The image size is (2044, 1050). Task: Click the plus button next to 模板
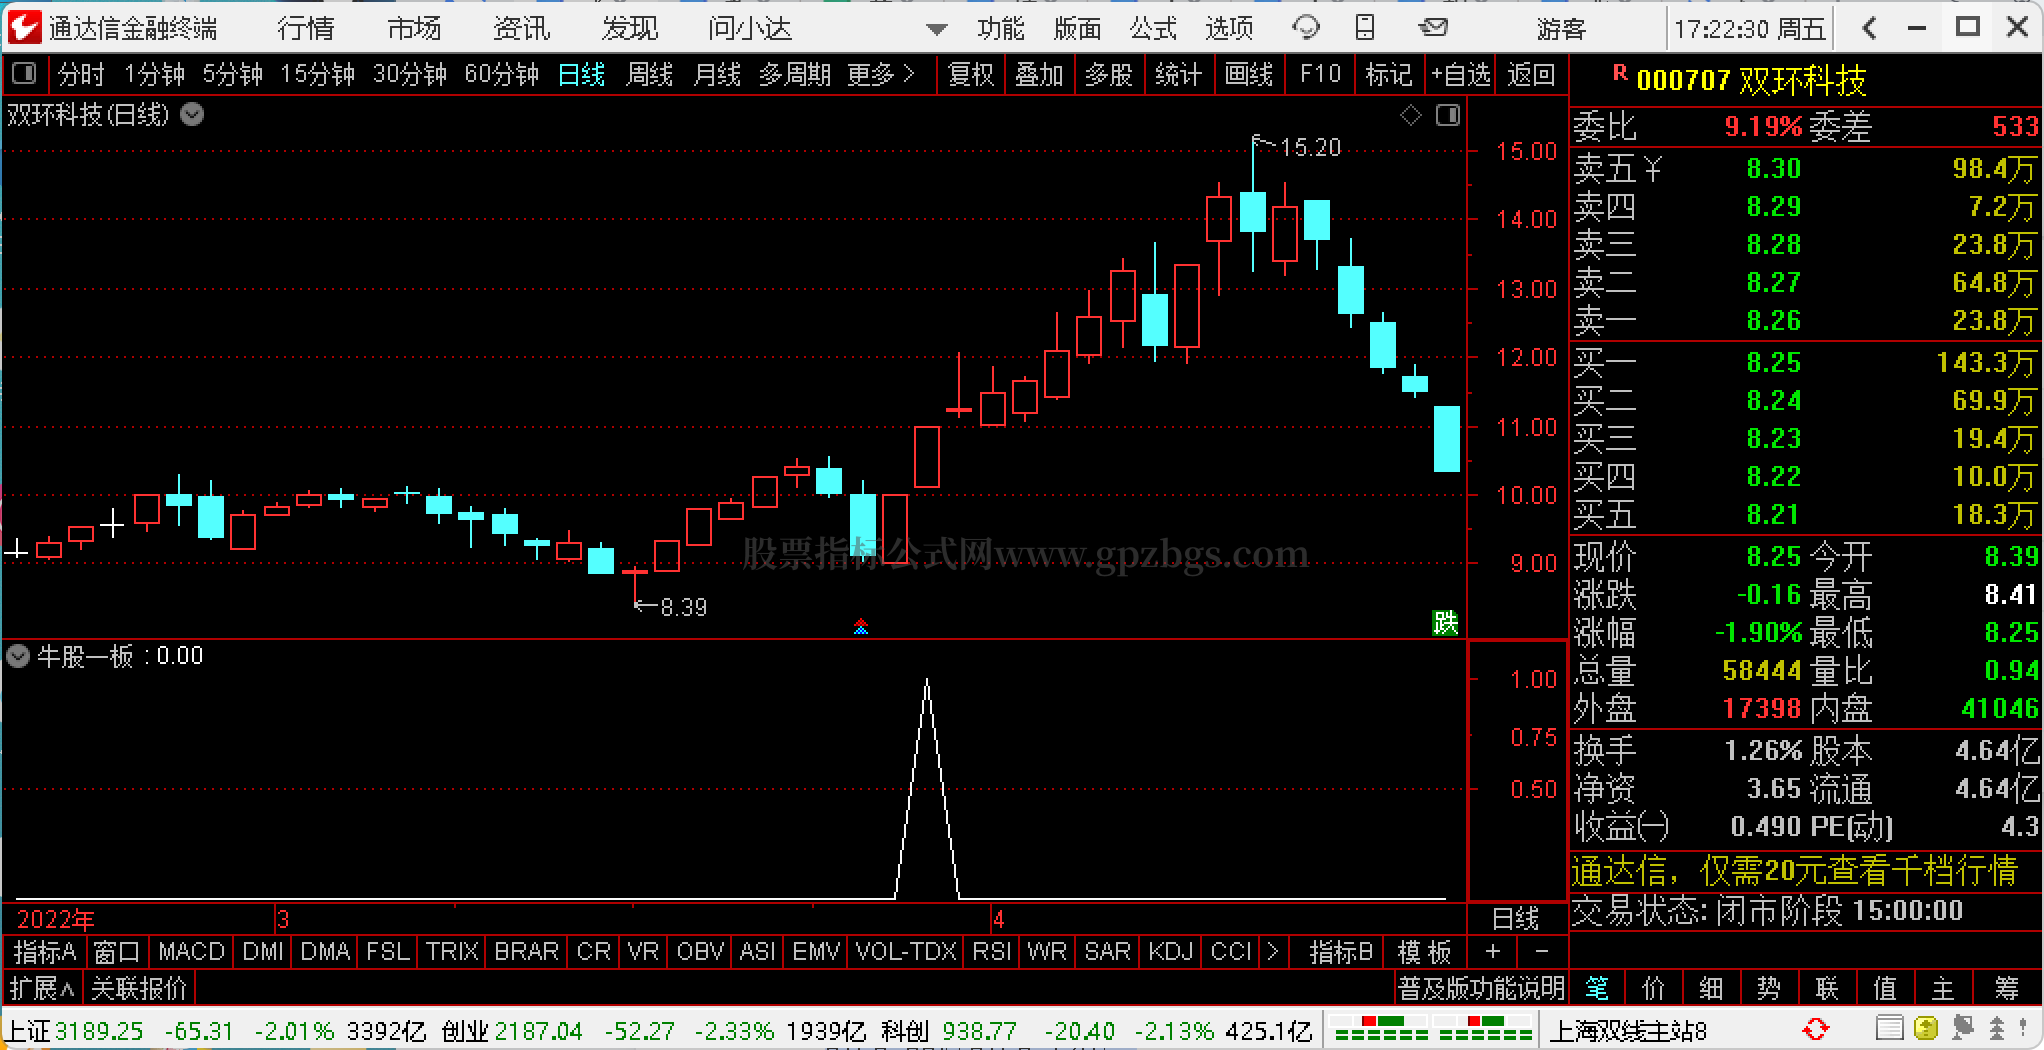[x=1492, y=951]
